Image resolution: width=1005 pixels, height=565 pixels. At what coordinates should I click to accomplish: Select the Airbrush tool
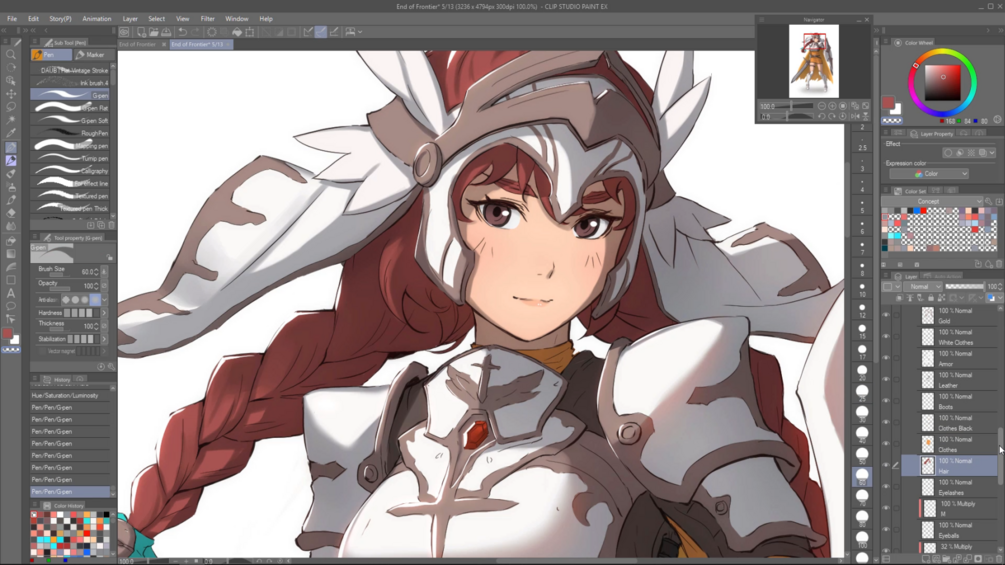[11, 186]
